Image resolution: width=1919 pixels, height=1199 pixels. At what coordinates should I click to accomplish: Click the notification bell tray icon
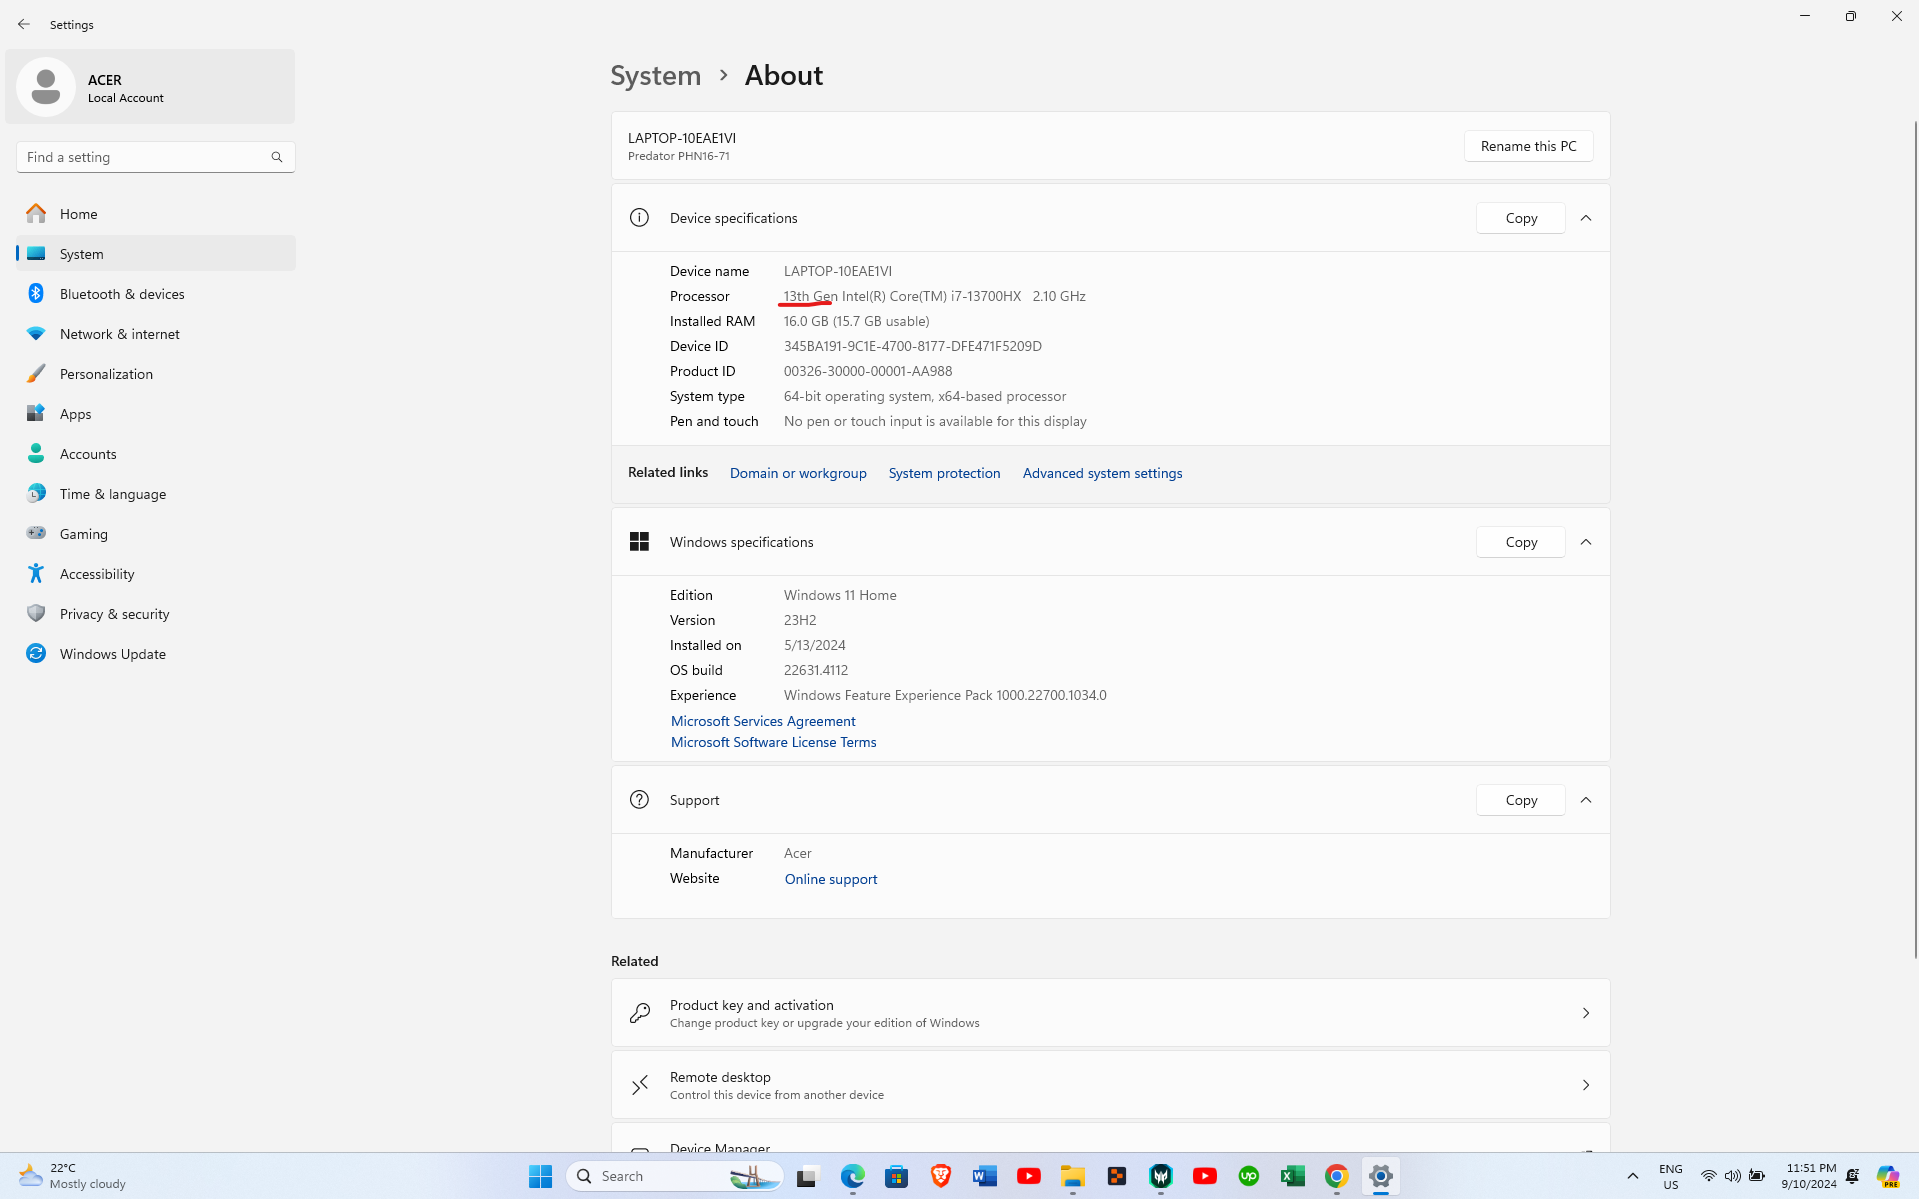[1853, 1176]
